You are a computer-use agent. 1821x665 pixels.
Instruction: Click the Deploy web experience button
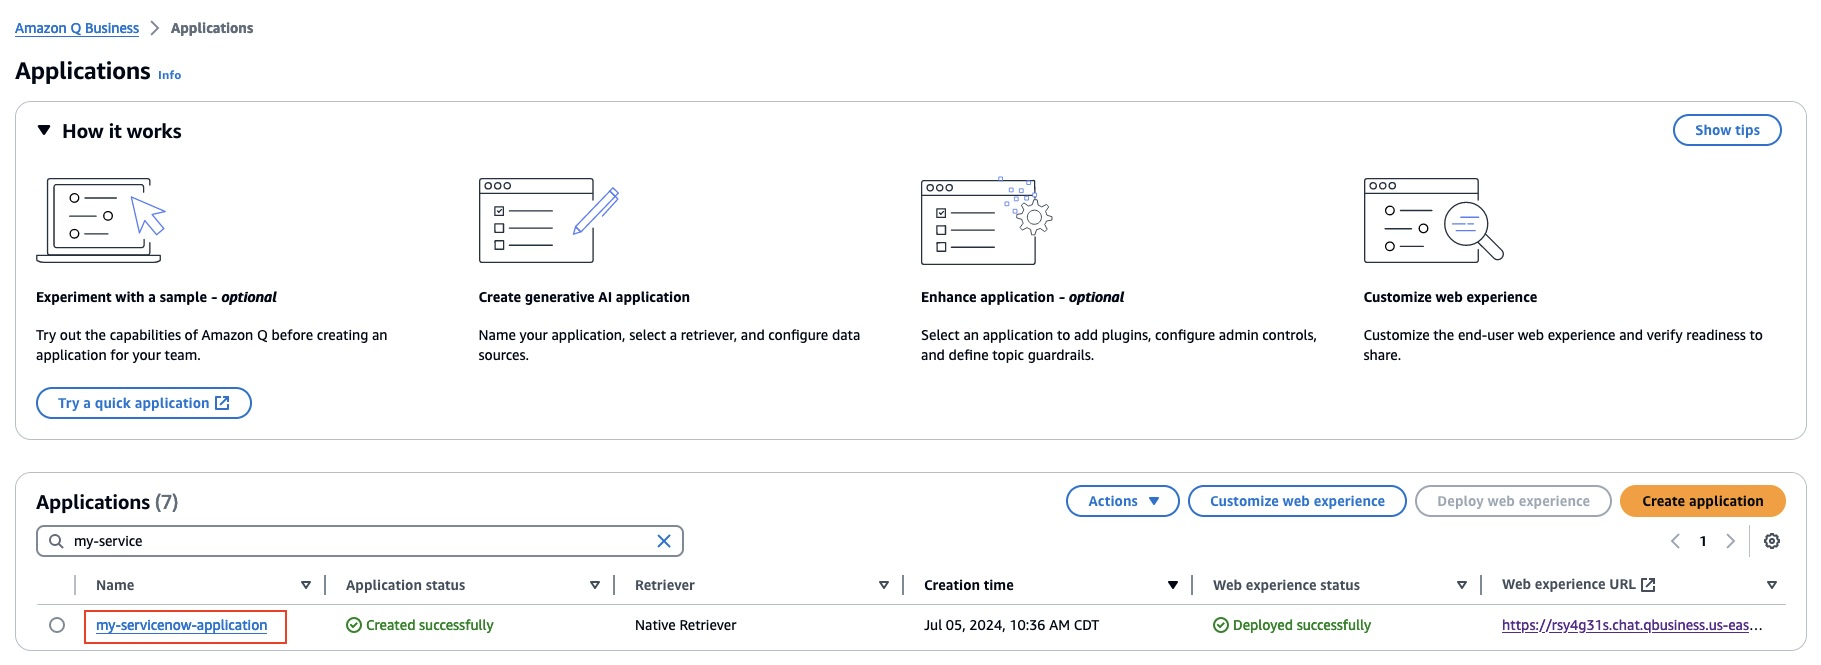[1513, 501]
